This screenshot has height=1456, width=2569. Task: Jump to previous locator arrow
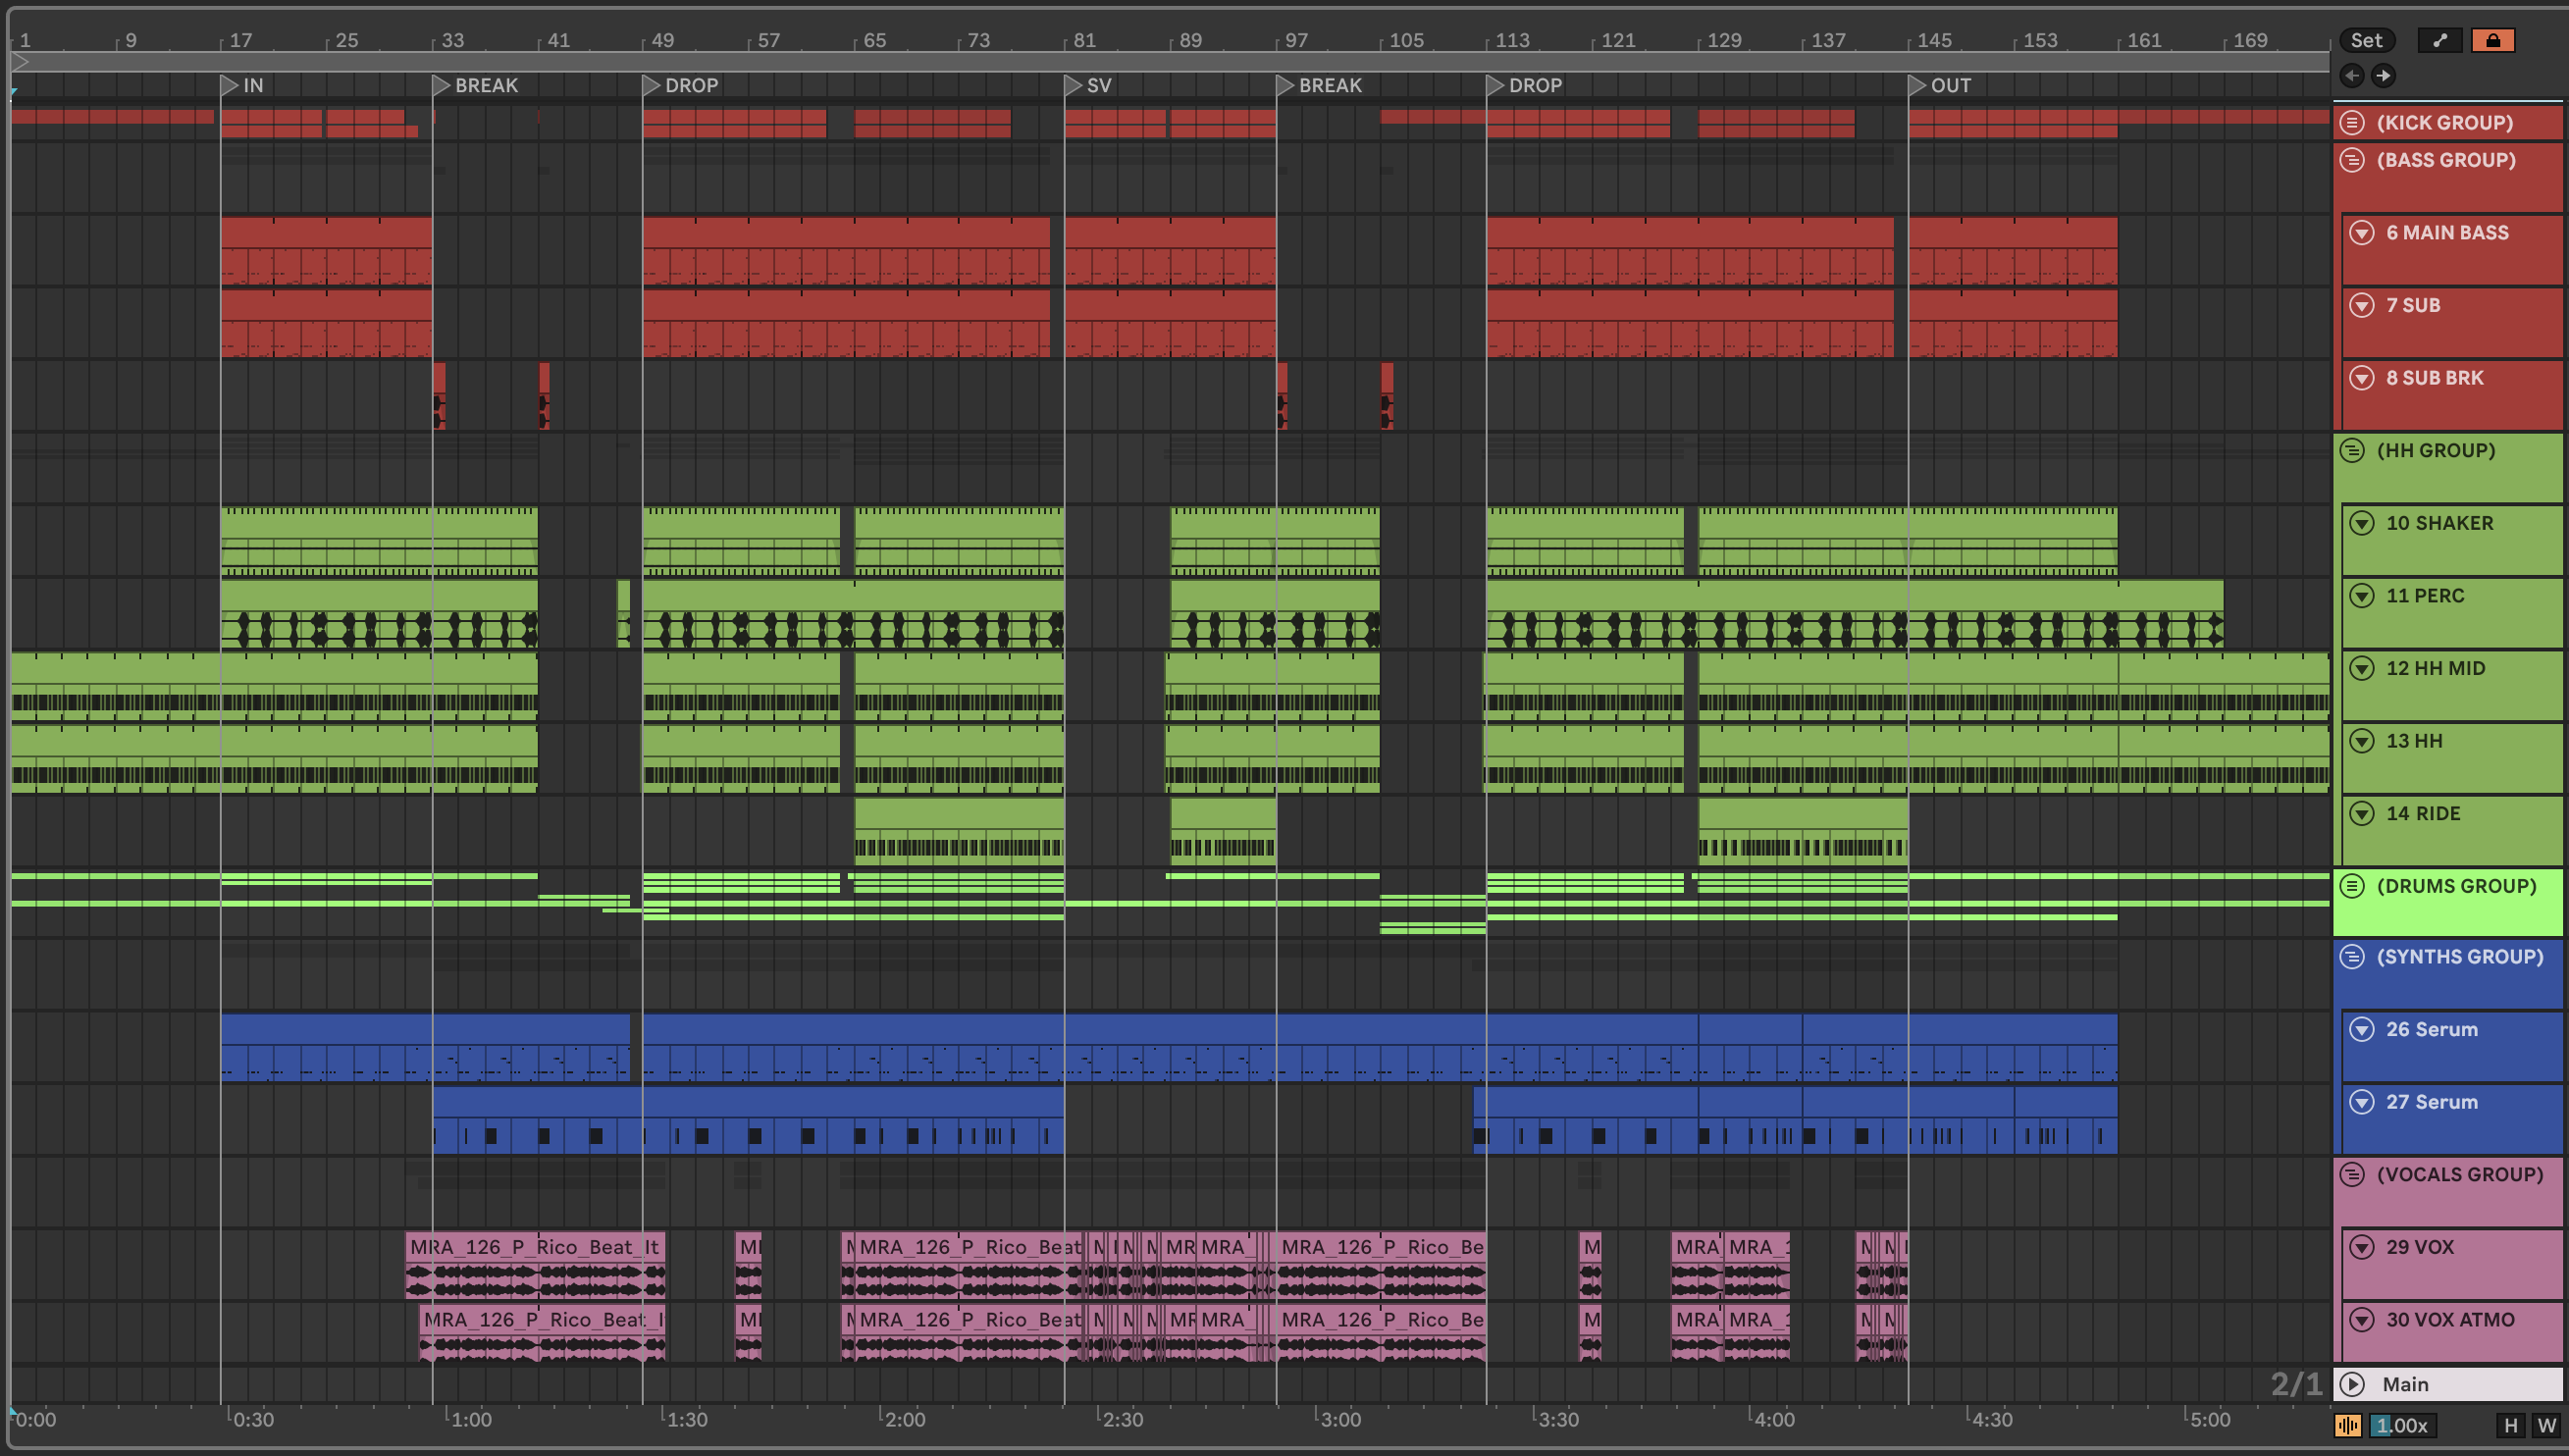[x=2352, y=75]
